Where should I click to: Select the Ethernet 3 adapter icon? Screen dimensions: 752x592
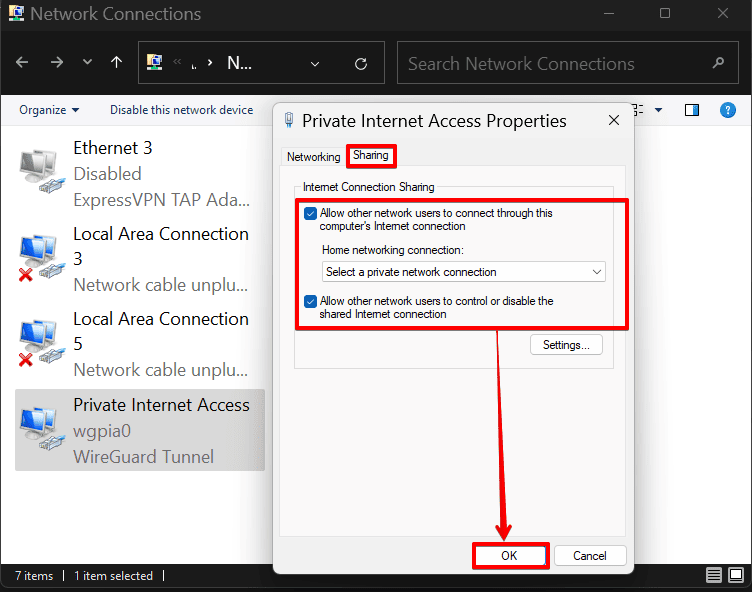click(39, 173)
